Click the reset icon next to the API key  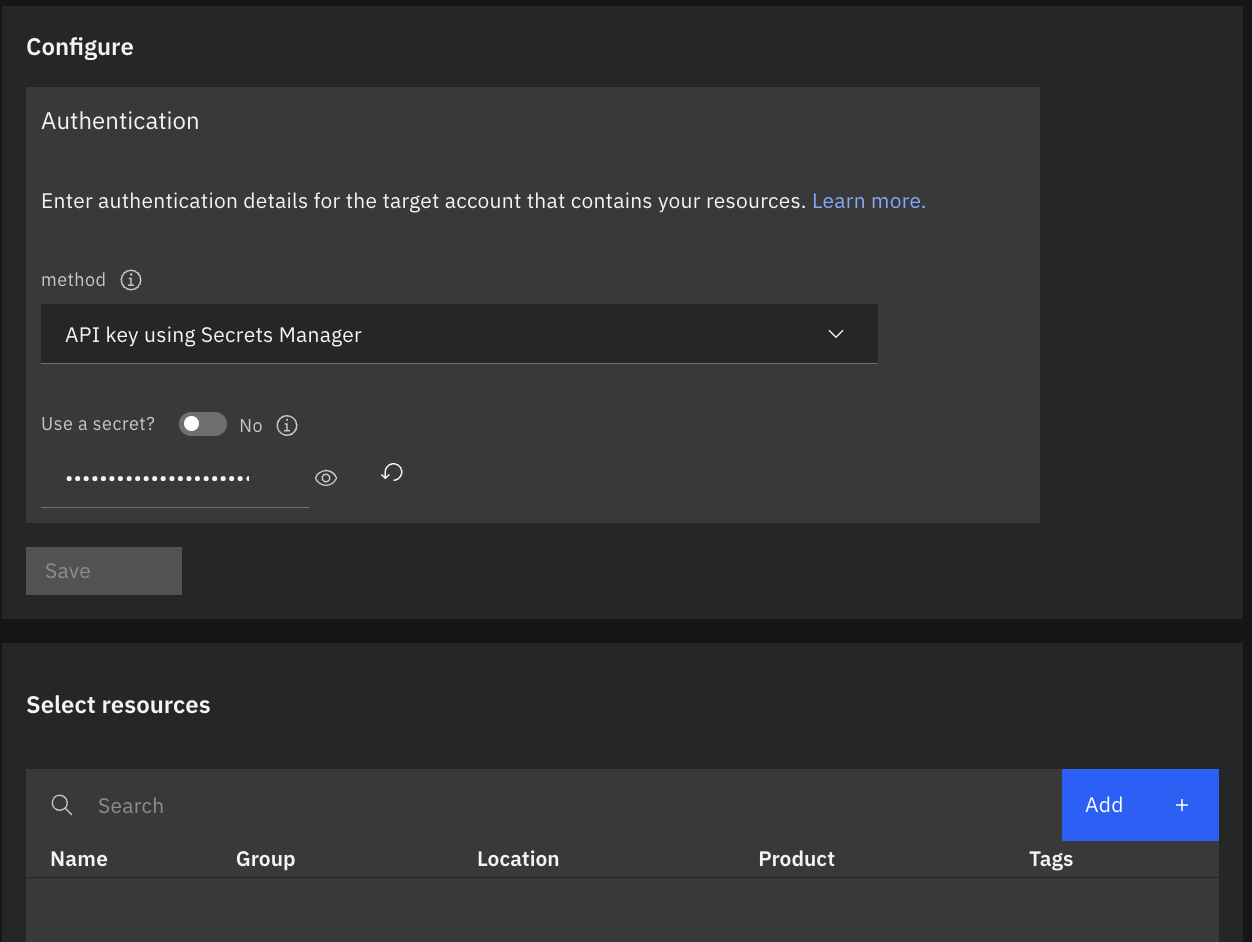click(x=391, y=472)
